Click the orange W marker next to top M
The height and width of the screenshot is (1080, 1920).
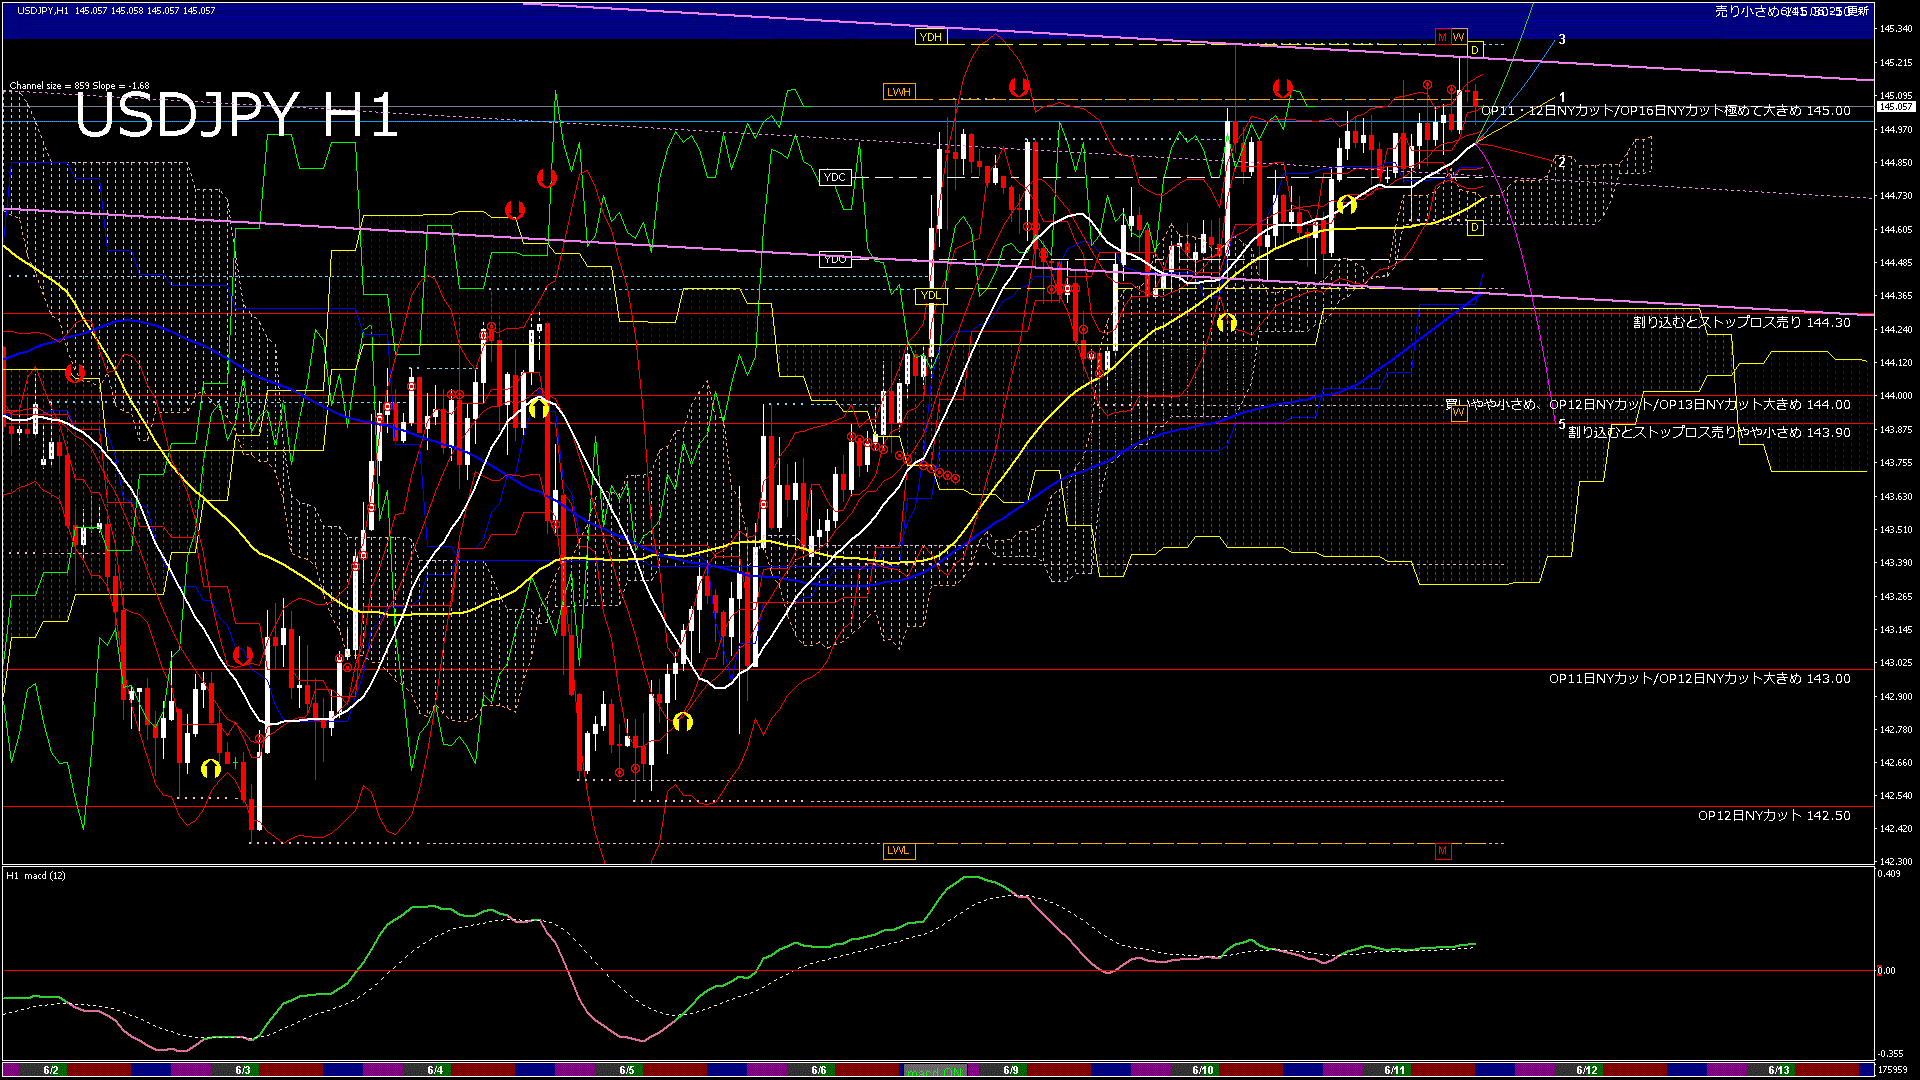(x=1458, y=37)
